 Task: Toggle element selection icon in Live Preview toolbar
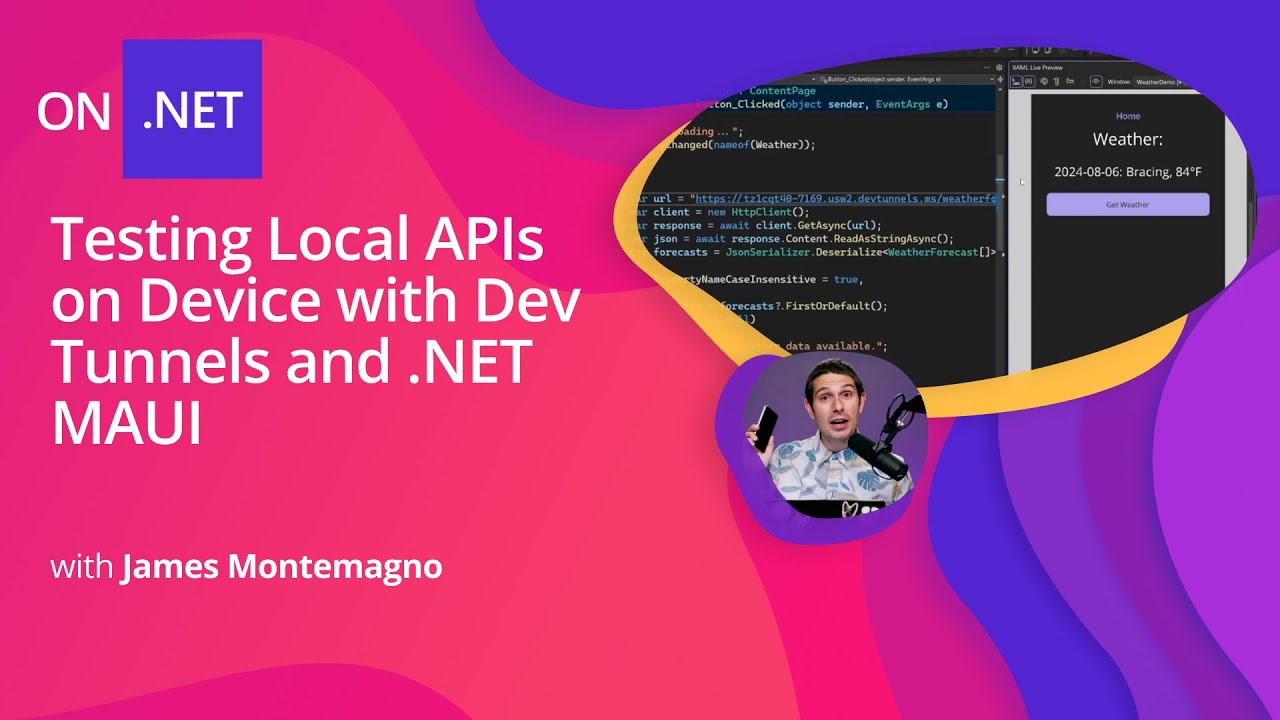tap(1016, 82)
